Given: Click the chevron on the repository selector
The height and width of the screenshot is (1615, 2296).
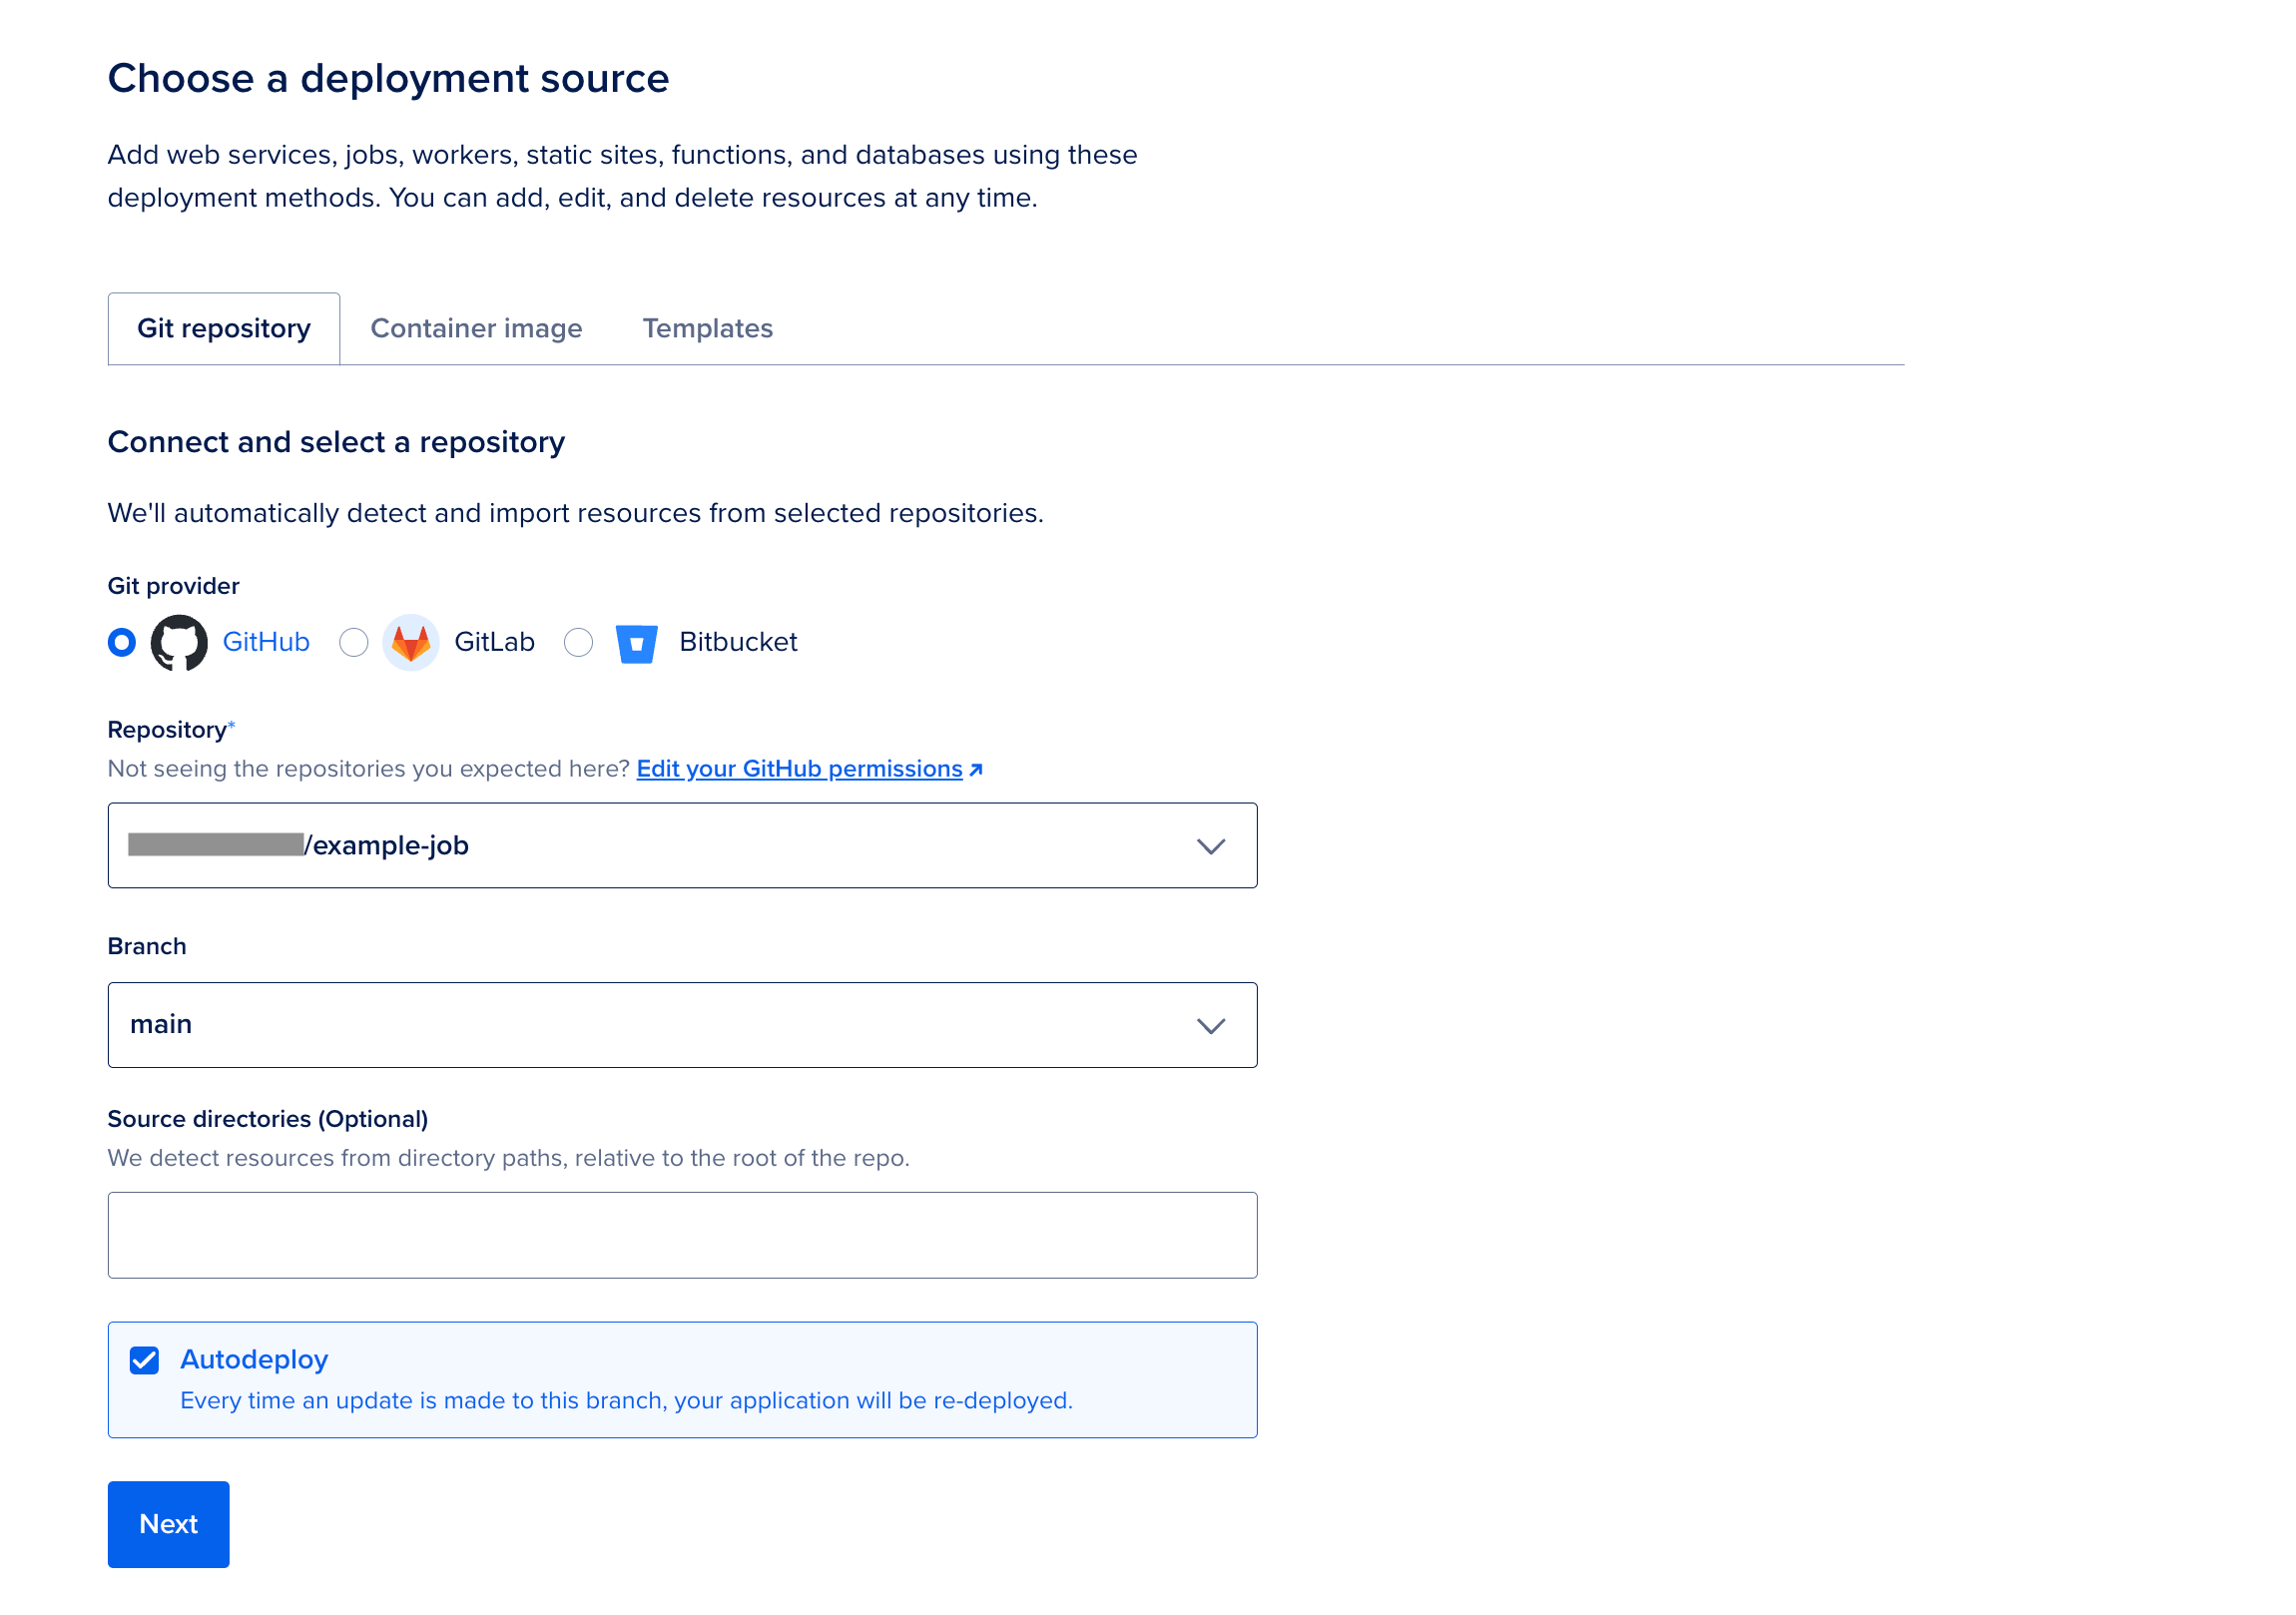Looking at the screenshot, I should pyautogui.click(x=1211, y=845).
